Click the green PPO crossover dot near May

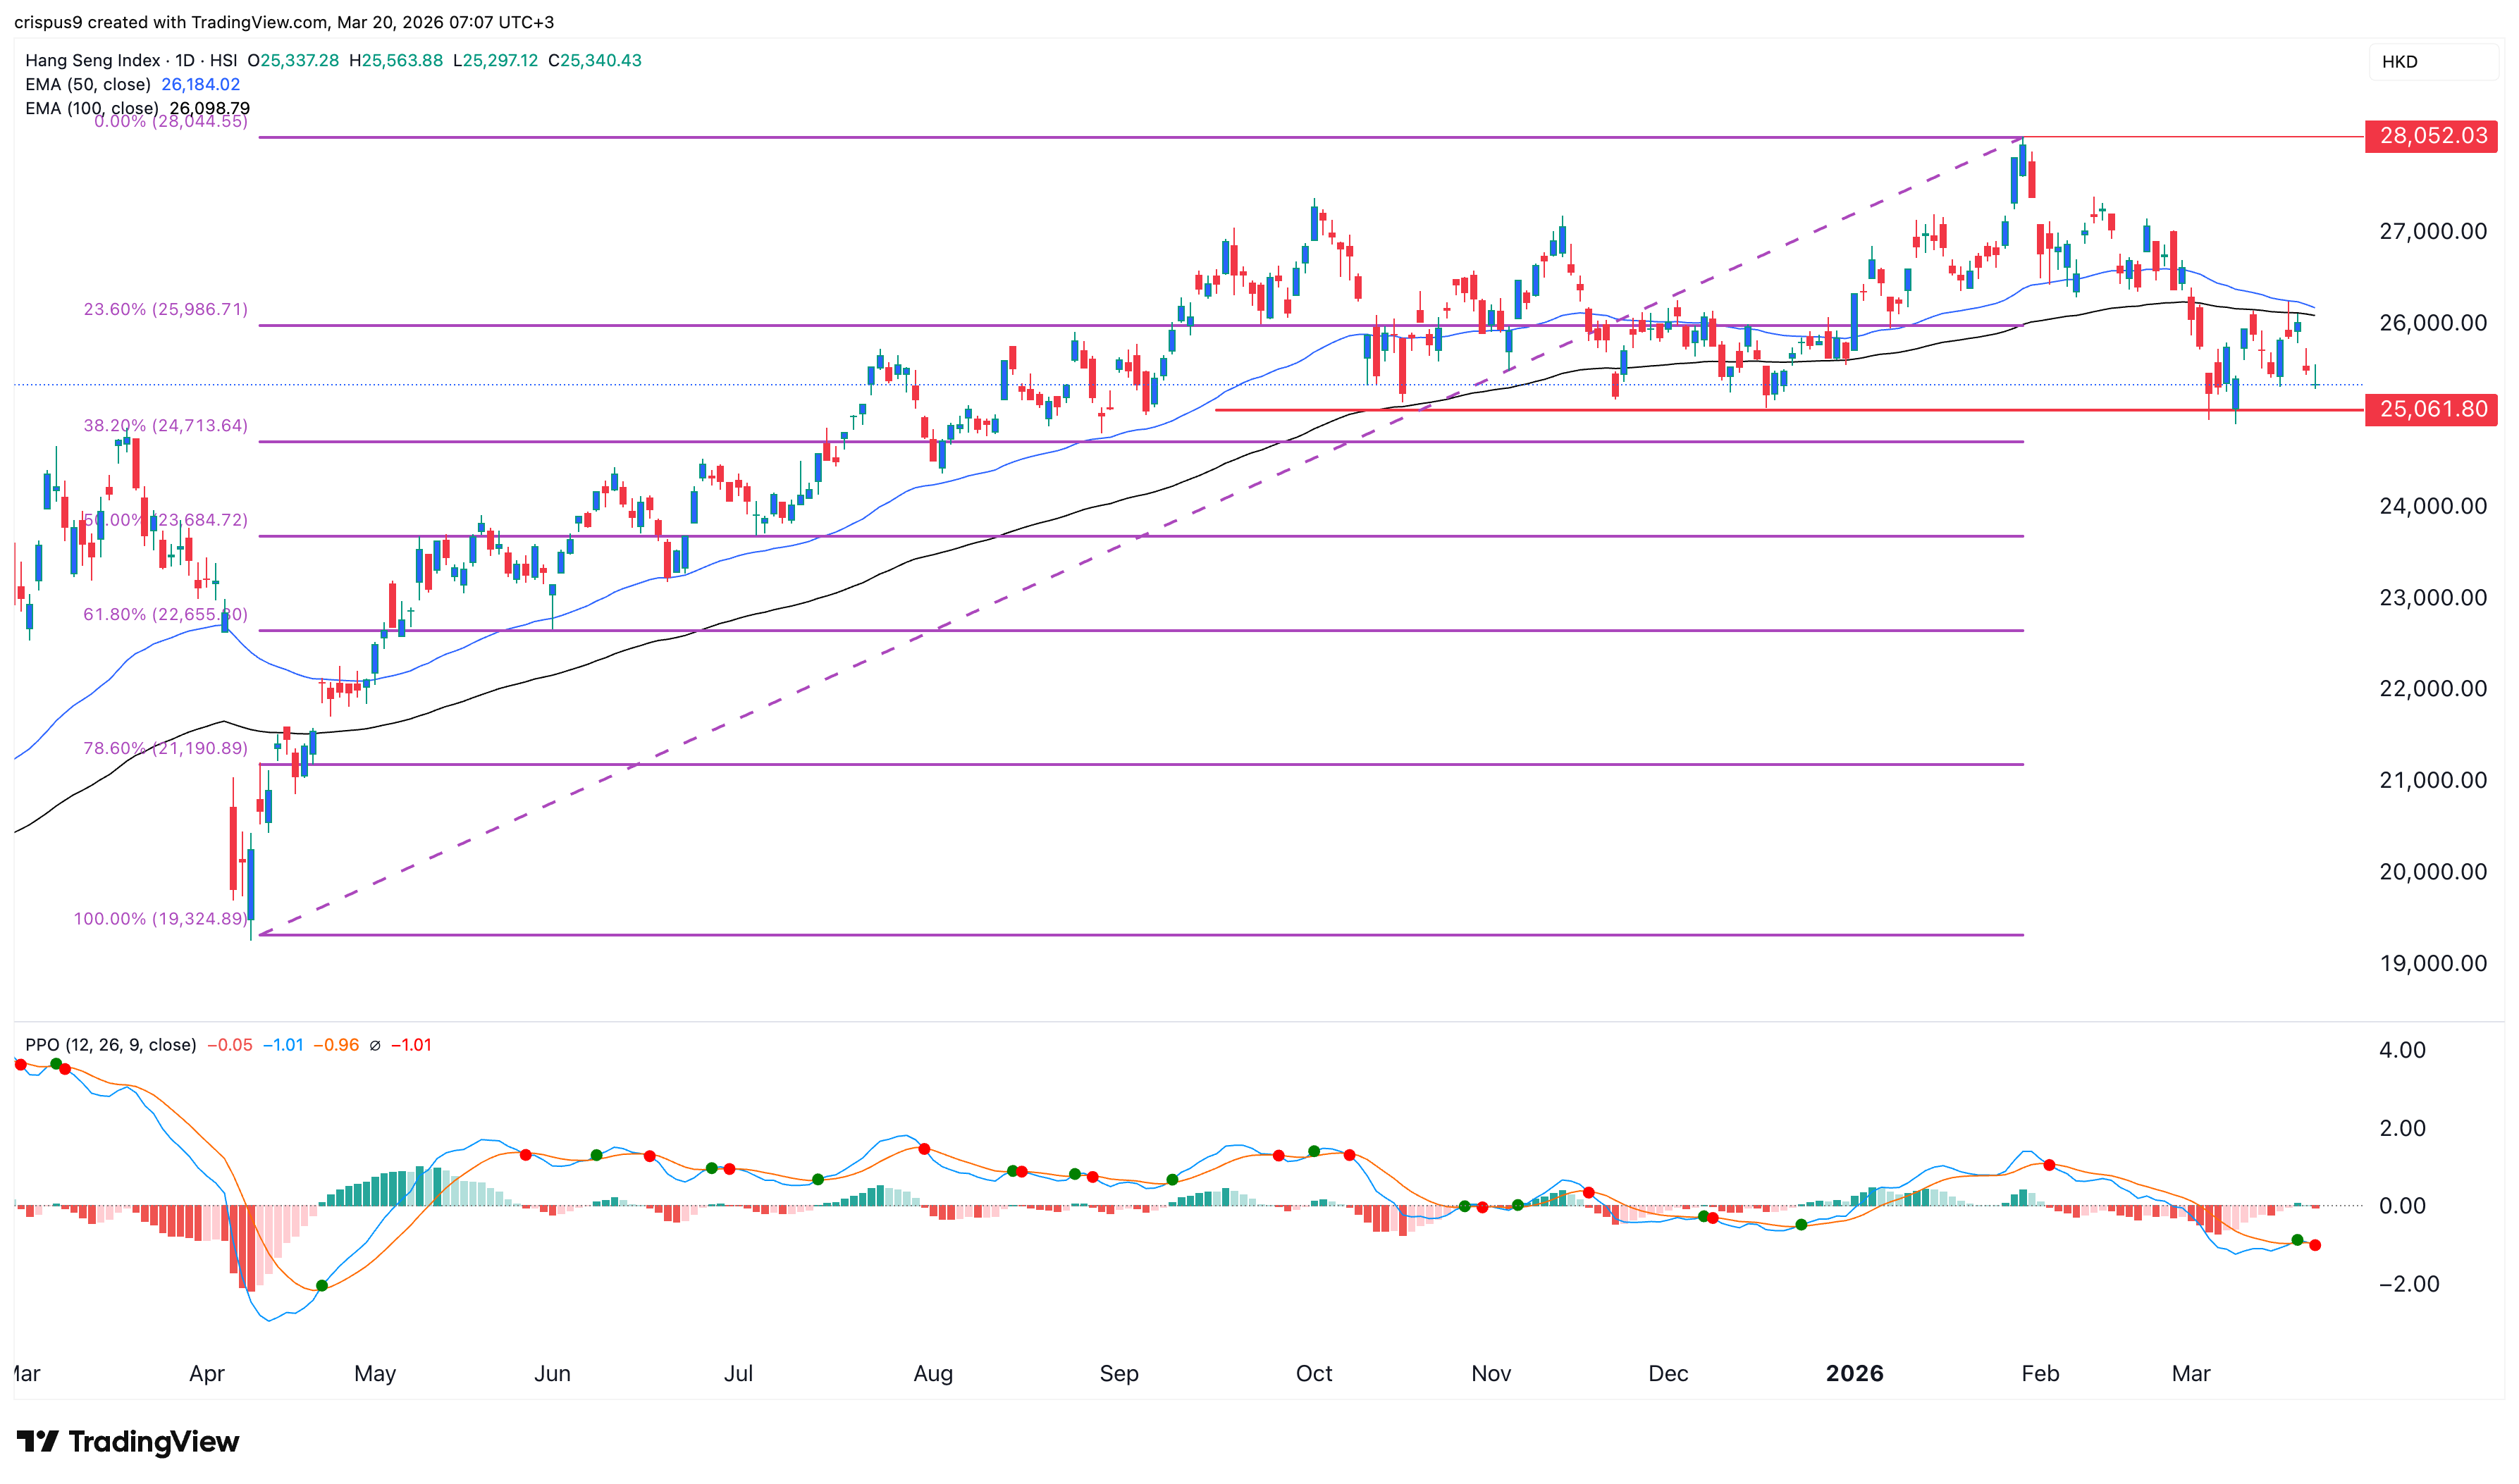pyautogui.click(x=322, y=1285)
